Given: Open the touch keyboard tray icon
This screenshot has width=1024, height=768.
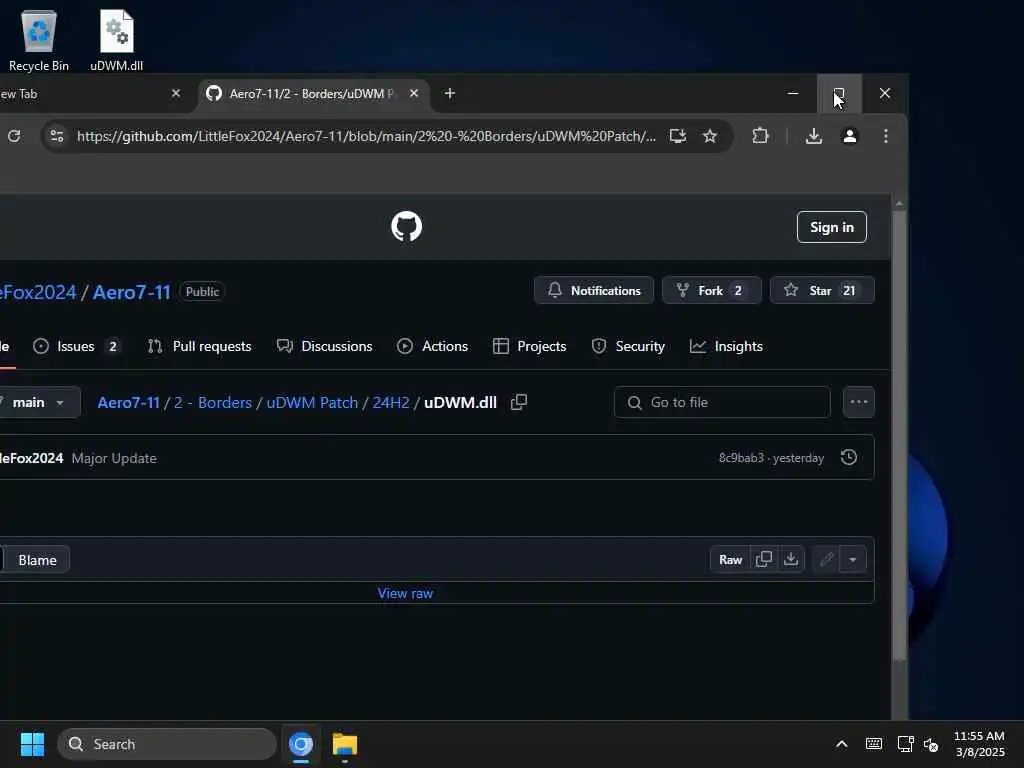Looking at the screenshot, I should 874,744.
